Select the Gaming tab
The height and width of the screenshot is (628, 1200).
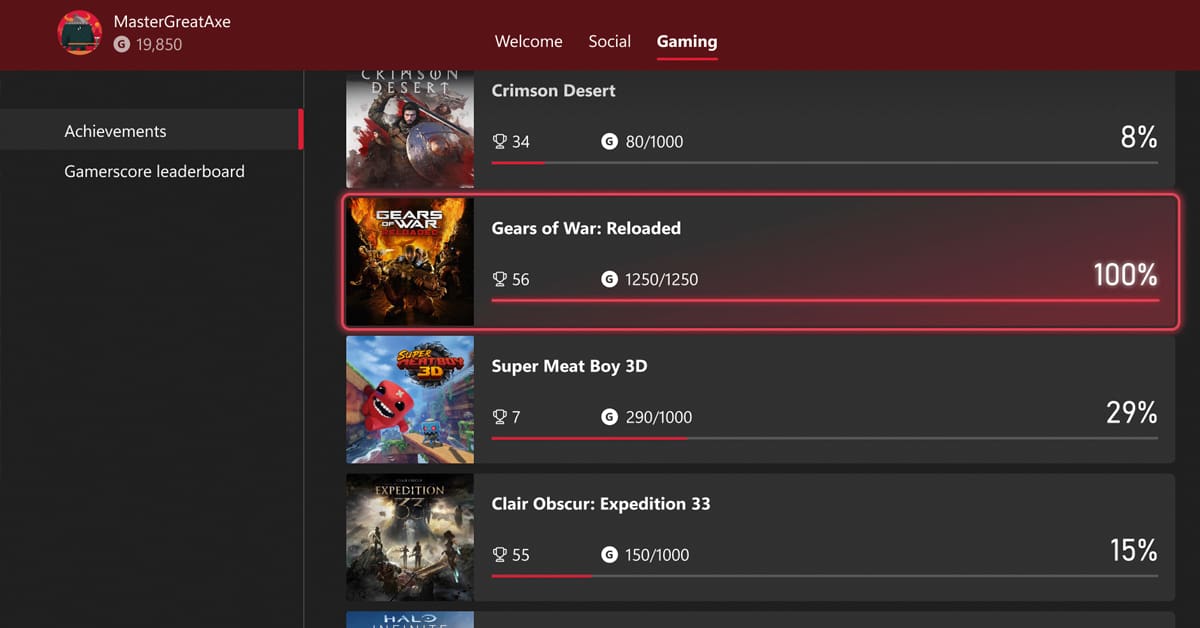pyautogui.click(x=687, y=42)
